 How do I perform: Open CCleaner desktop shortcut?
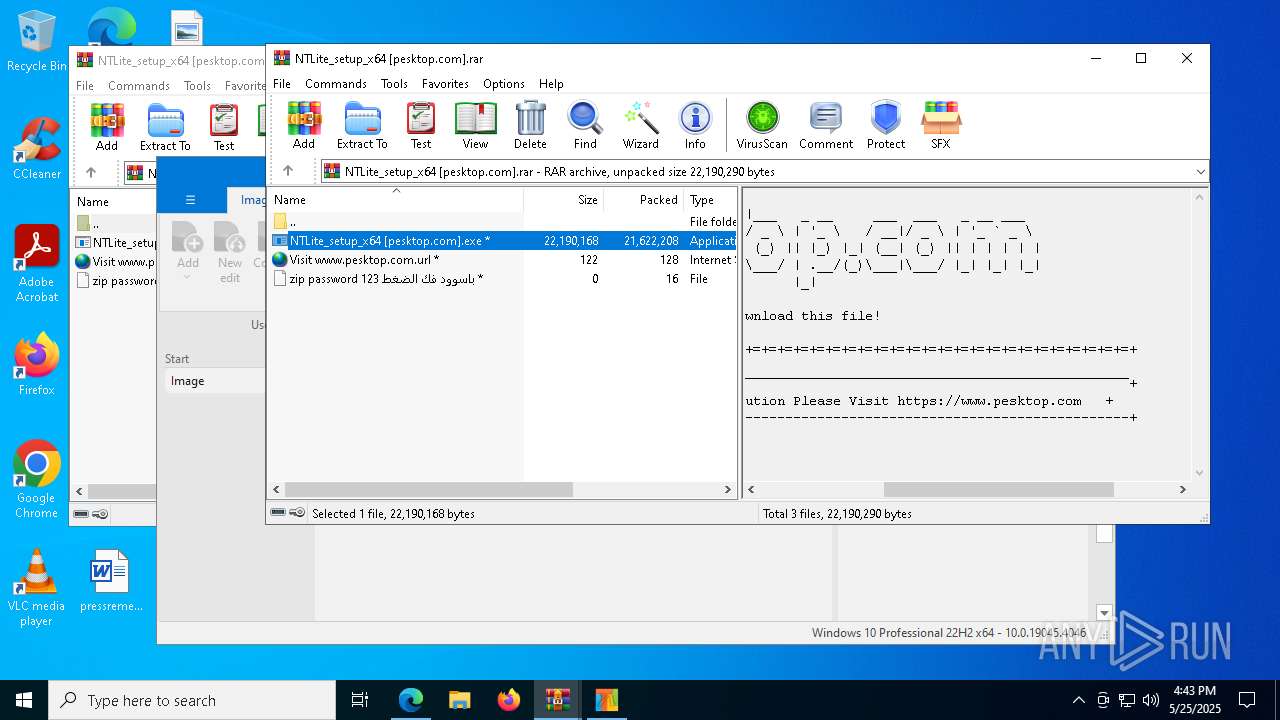coord(37,148)
